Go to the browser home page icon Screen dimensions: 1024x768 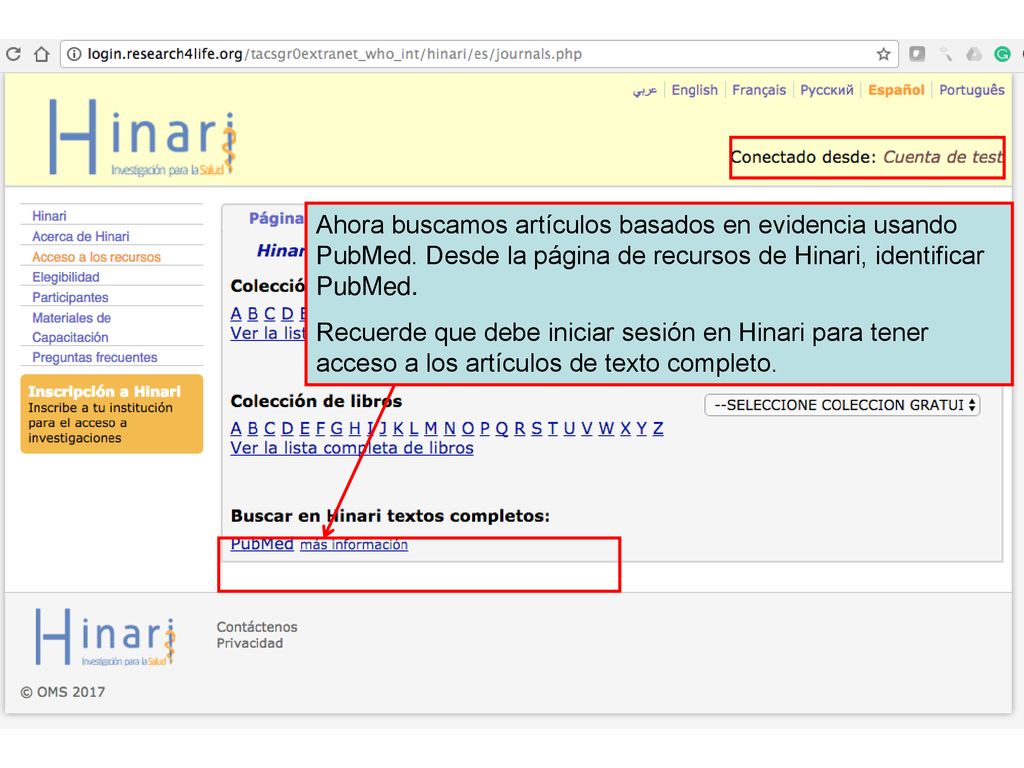[x=42, y=54]
